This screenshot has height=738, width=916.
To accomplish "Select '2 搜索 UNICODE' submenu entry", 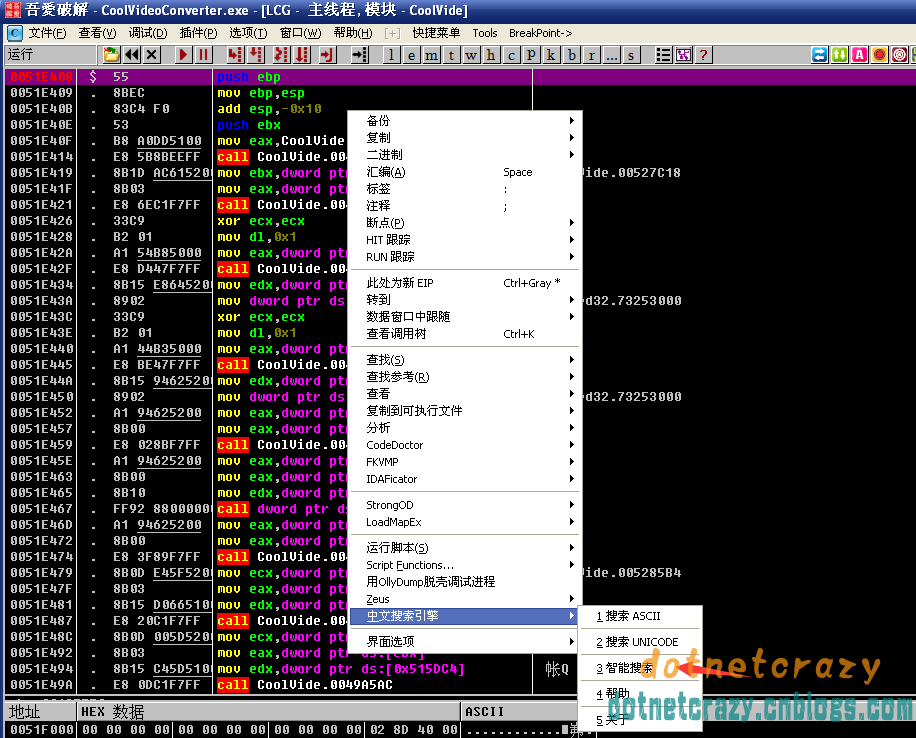I will 640,642.
